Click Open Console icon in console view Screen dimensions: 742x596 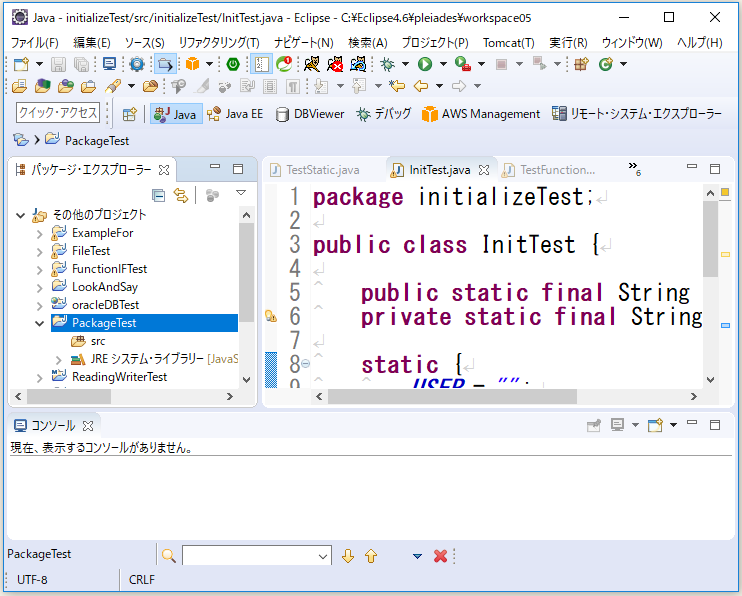click(x=655, y=425)
